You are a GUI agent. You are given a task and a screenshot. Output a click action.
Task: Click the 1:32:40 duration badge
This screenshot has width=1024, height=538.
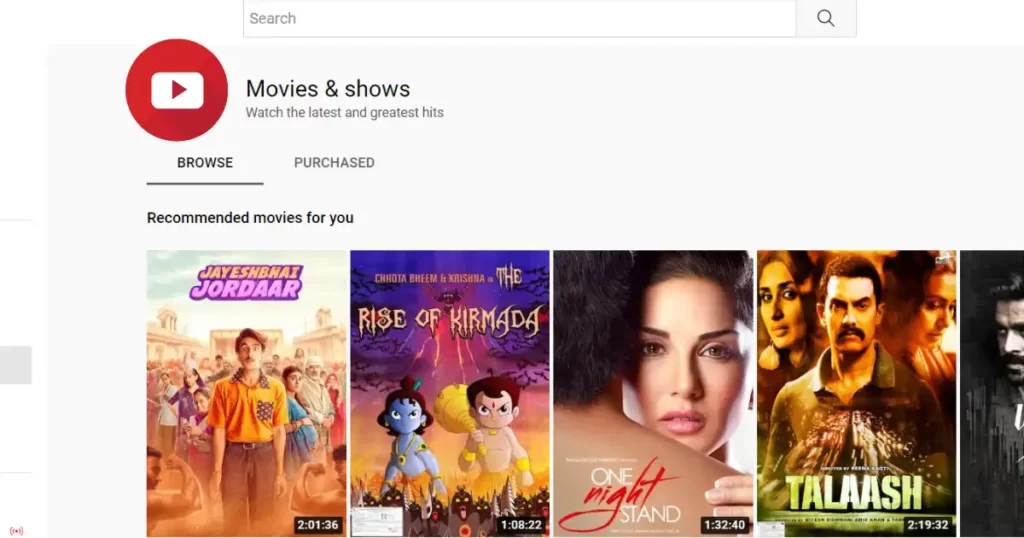pyautogui.click(x=725, y=525)
